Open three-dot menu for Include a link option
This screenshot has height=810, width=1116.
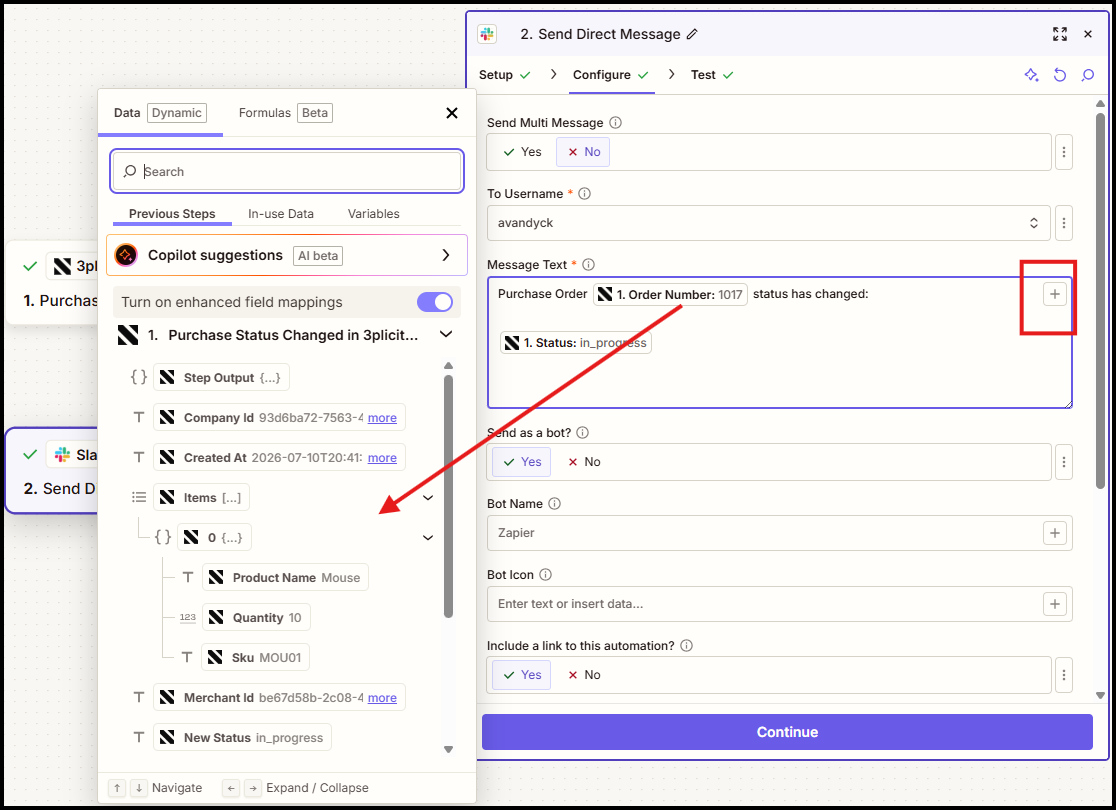(x=1064, y=675)
